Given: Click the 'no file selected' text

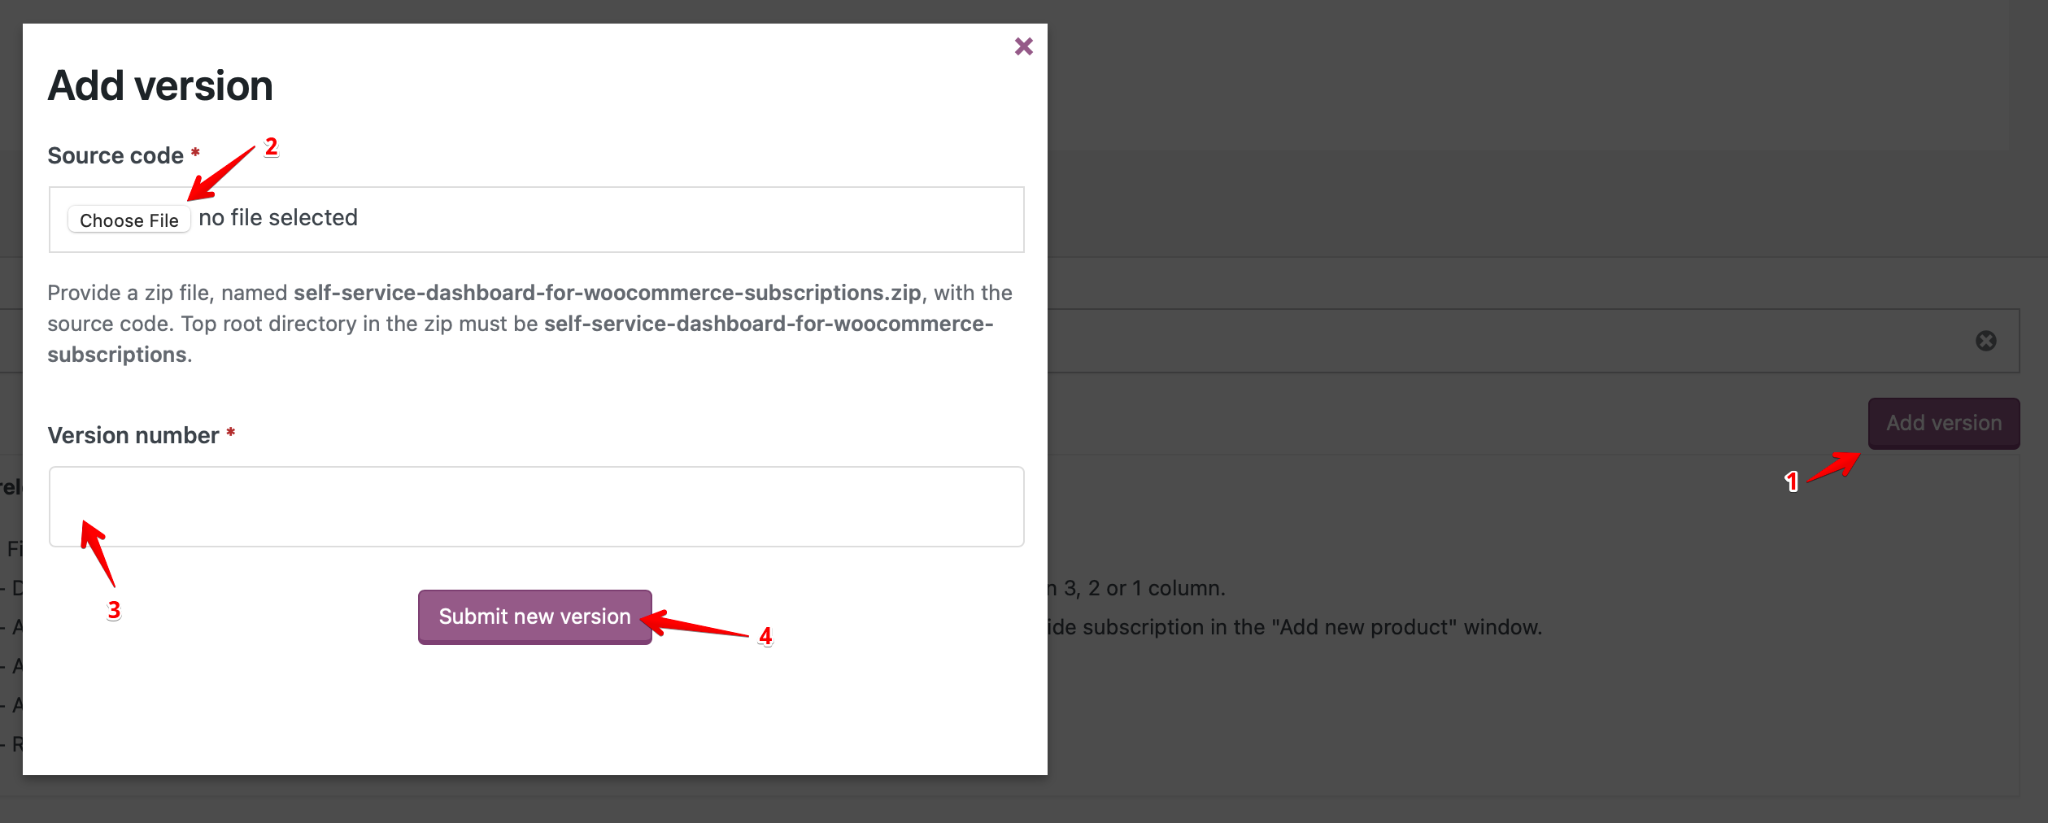Looking at the screenshot, I should point(278,218).
